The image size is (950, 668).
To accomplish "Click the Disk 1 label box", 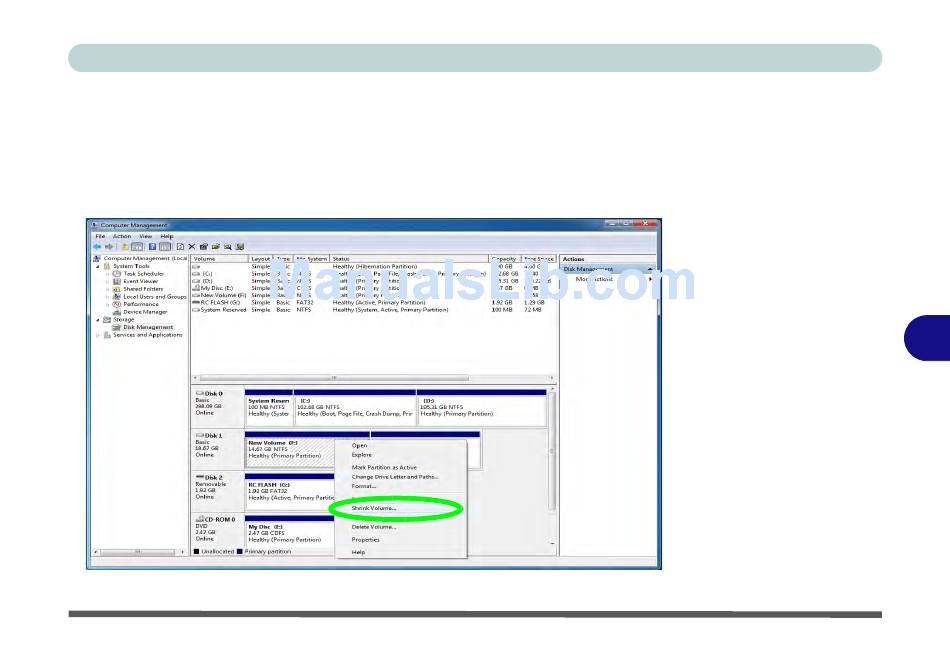I will pyautogui.click(x=218, y=449).
